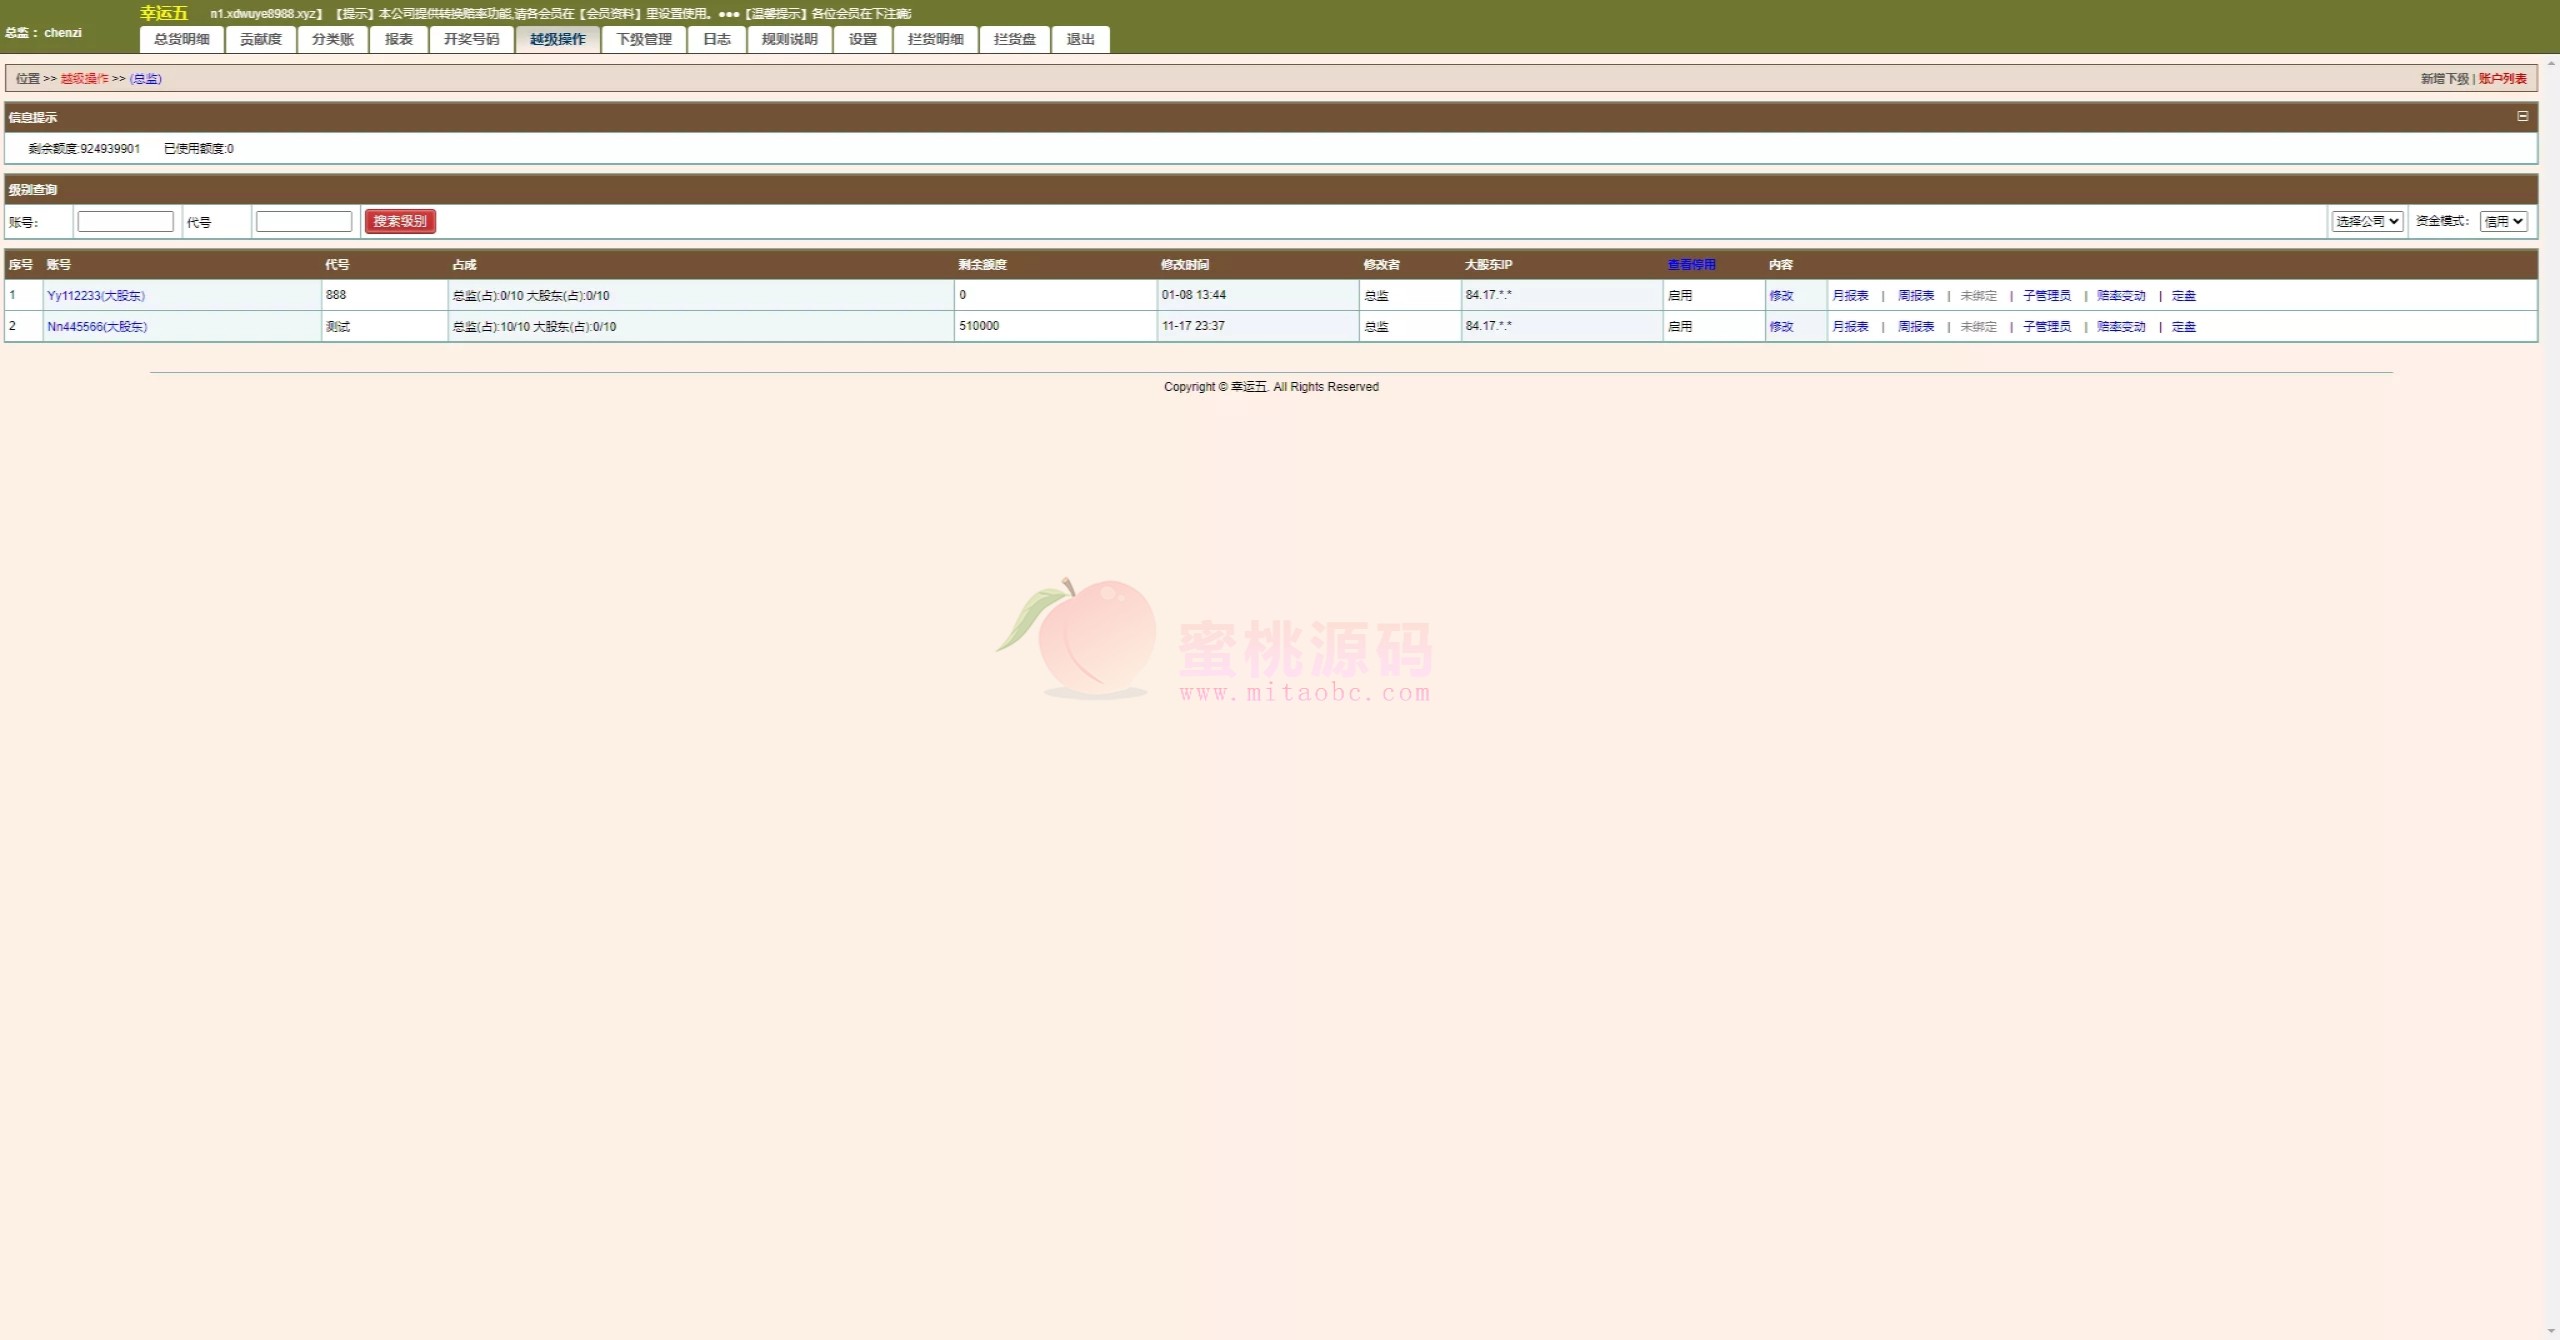Focus the 代号 search input field
The width and height of the screenshot is (2560, 1340).
(x=304, y=221)
